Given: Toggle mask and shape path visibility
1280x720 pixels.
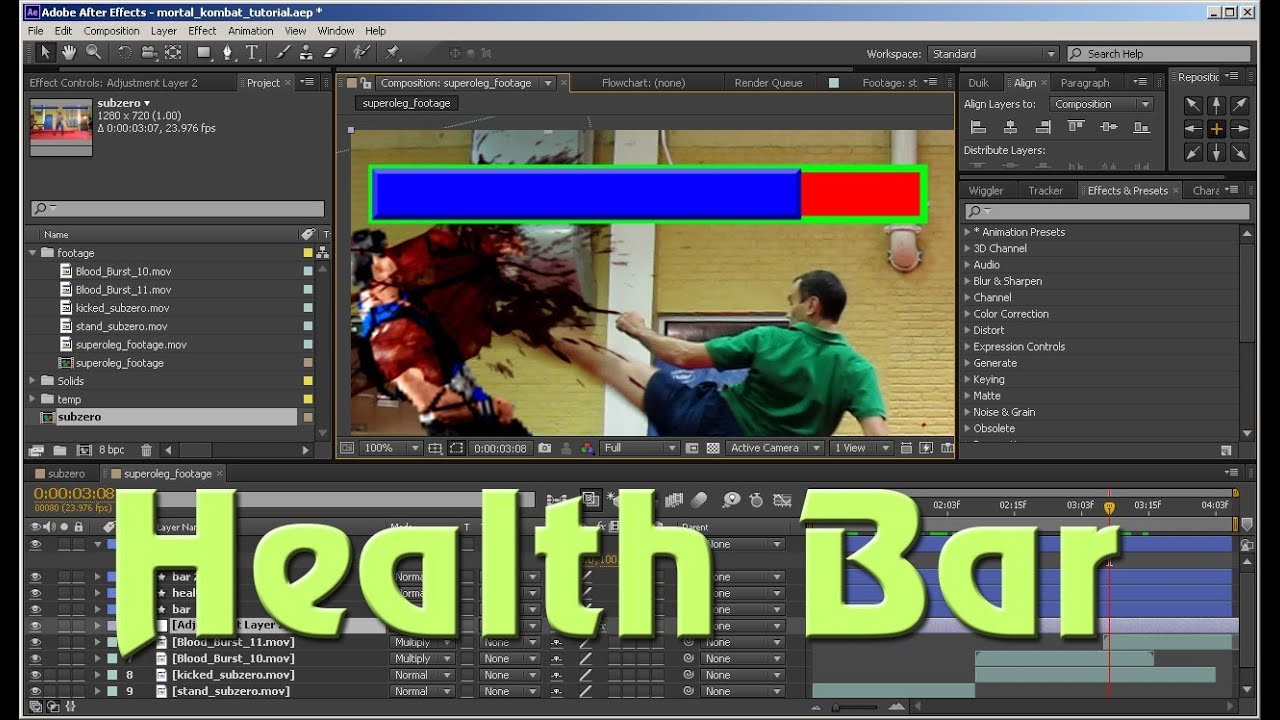Looking at the screenshot, I should tap(456, 448).
